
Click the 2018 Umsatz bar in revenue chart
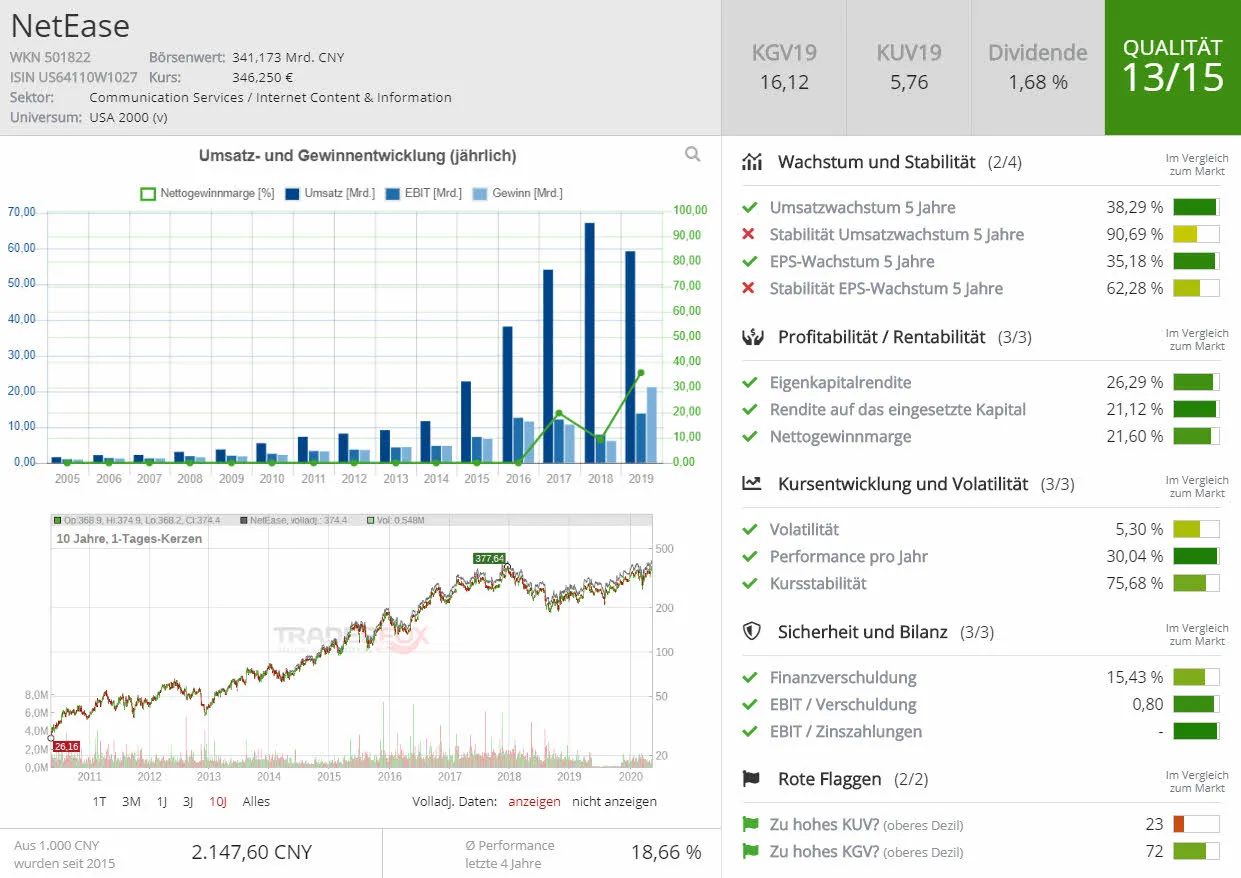point(589,343)
